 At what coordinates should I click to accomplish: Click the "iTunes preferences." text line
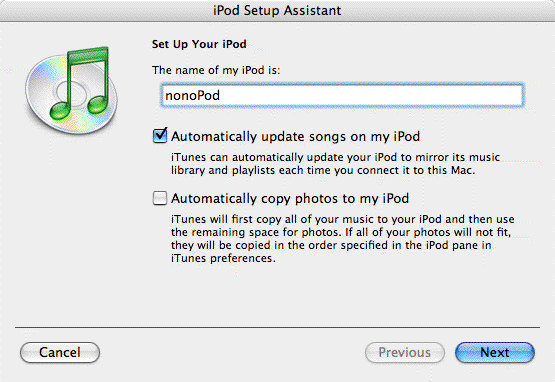click(x=223, y=258)
